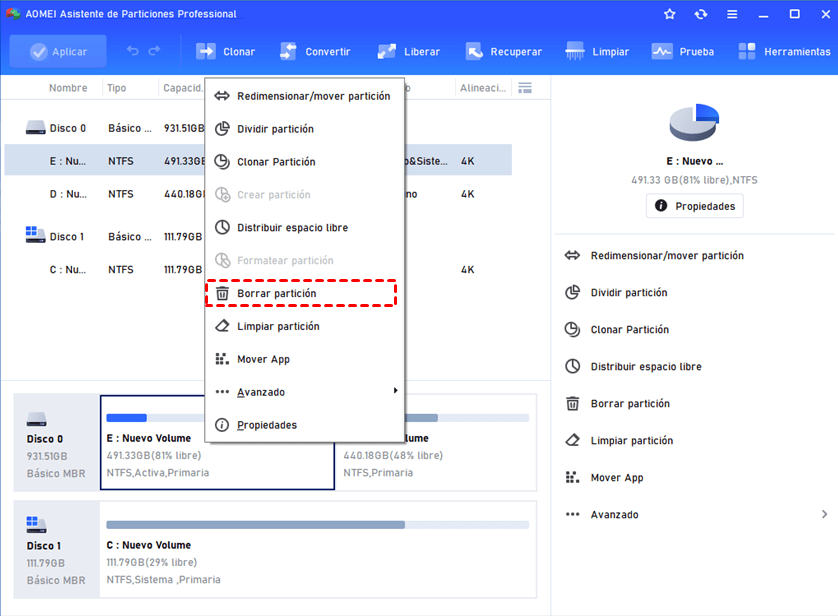Open the Recuperar toolbar option
838x616 pixels.
[x=474, y=51]
